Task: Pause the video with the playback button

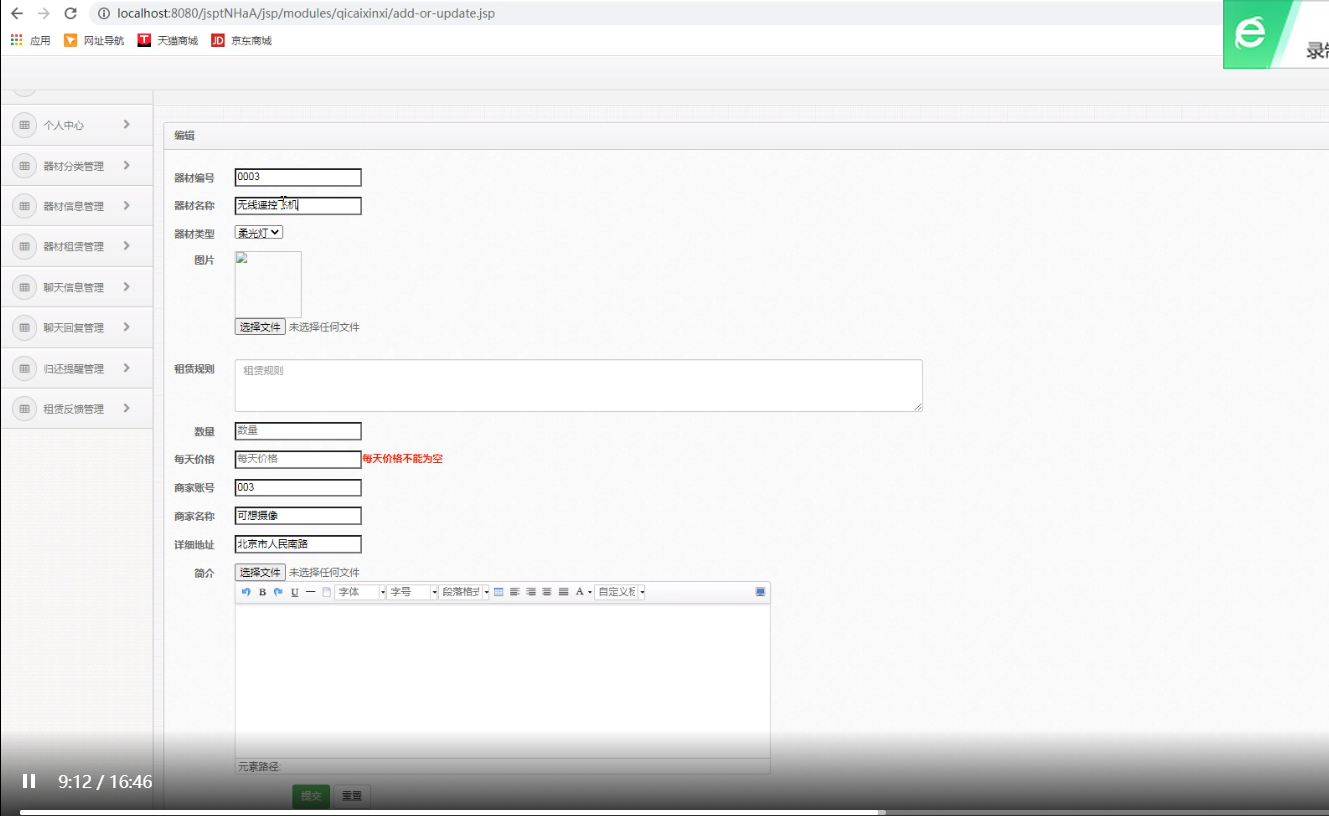Action: (x=29, y=781)
